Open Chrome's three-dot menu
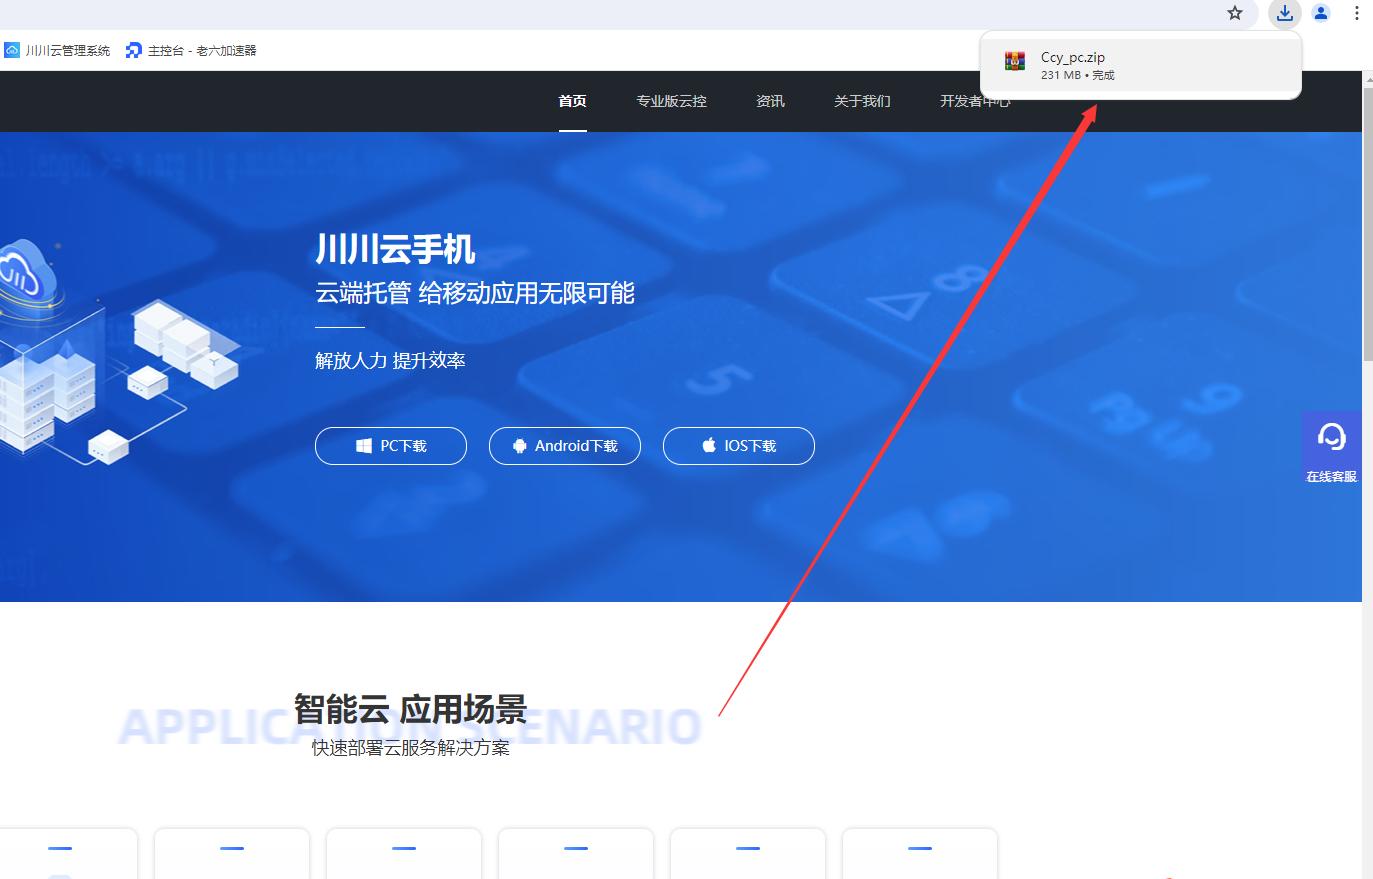 click(1357, 13)
